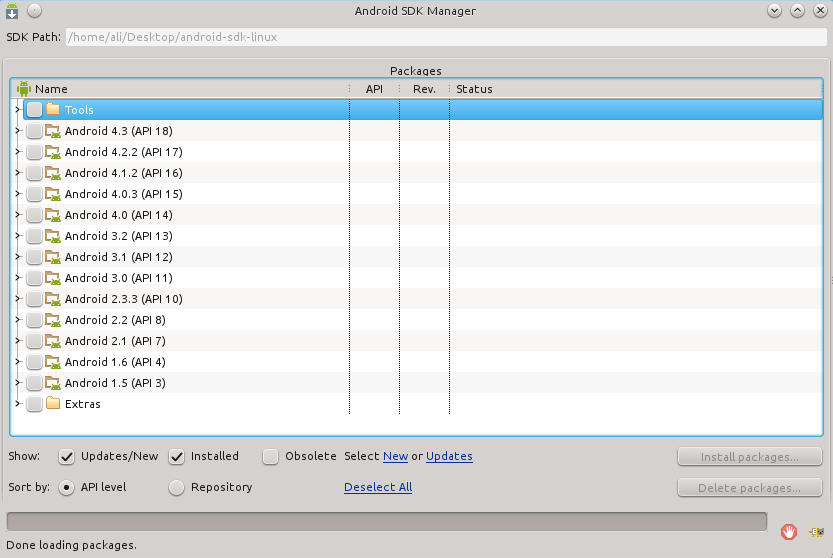Click the Android 4.0 (API 14) platform icon
The height and width of the screenshot is (558, 833).
coord(53,215)
